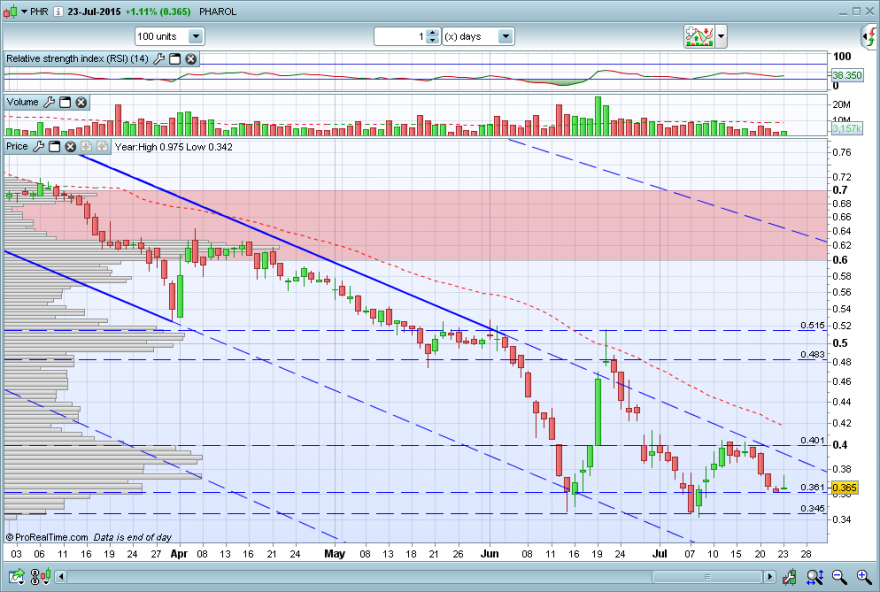Open the (x) days period dropdown
This screenshot has height=592, width=880.
(478, 36)
